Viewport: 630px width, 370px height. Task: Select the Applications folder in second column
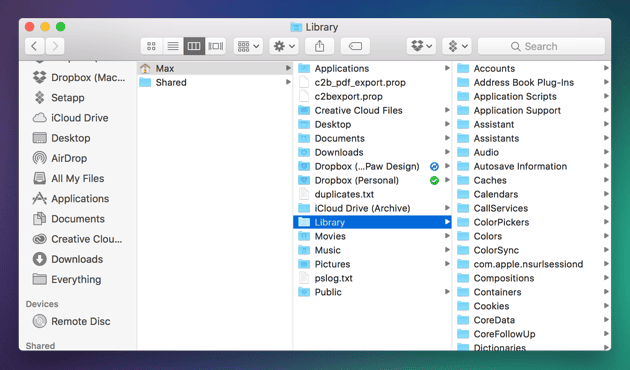pos(372,68)
